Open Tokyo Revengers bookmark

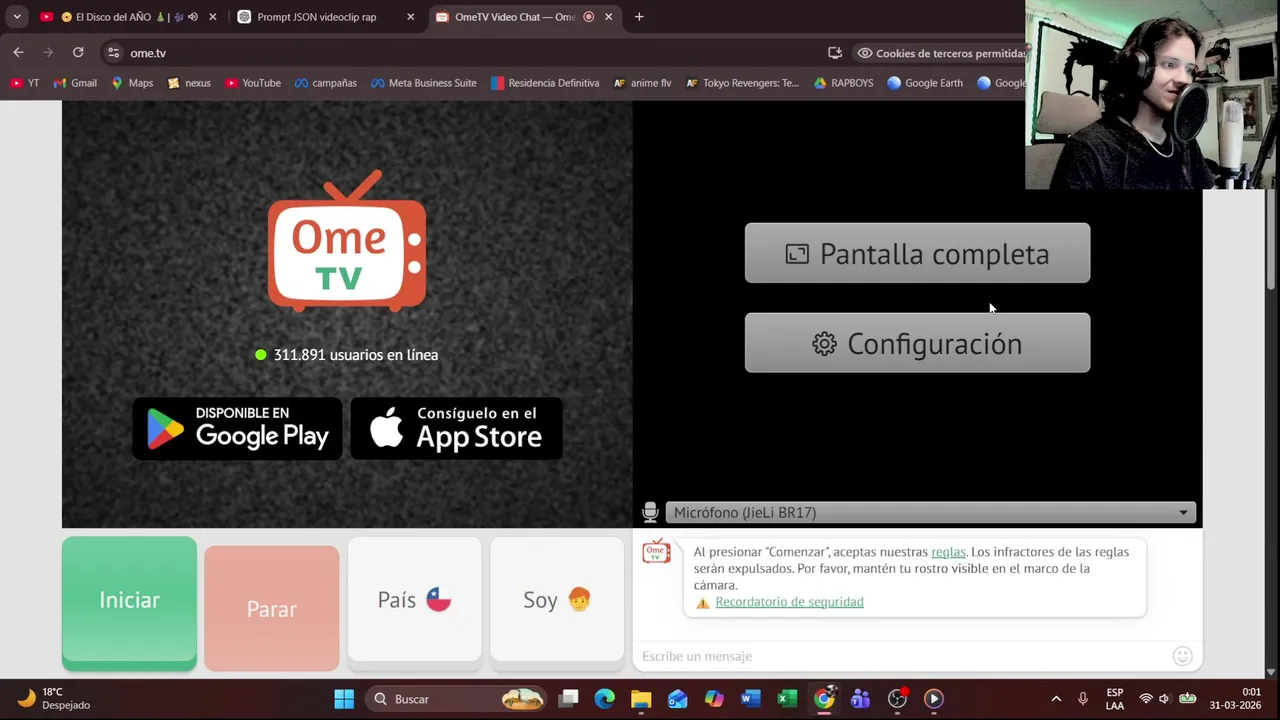click(x=742, y=83)
